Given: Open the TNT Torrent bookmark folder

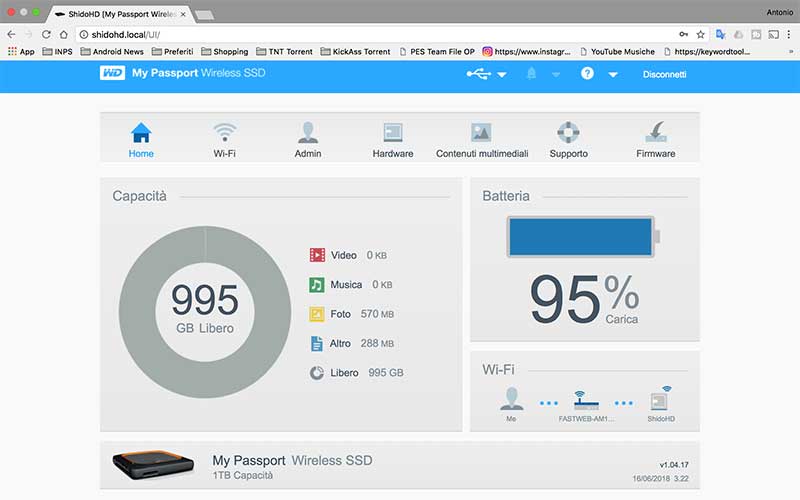Looking at the screenshot, I should click(284, 52).
